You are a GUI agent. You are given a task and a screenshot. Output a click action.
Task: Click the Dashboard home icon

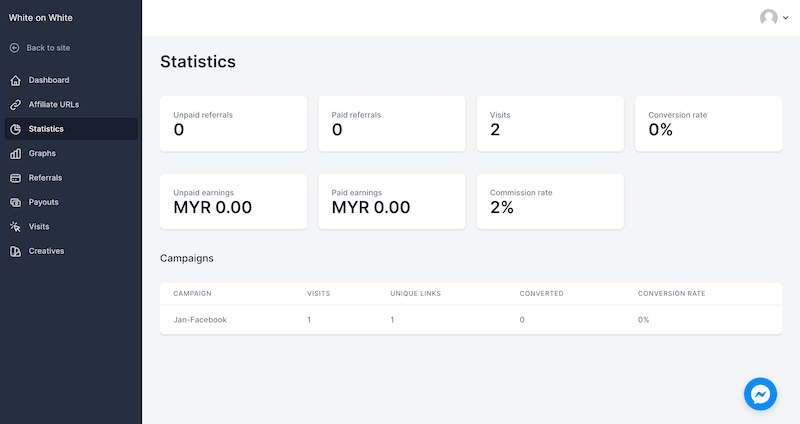pos(15,80)
